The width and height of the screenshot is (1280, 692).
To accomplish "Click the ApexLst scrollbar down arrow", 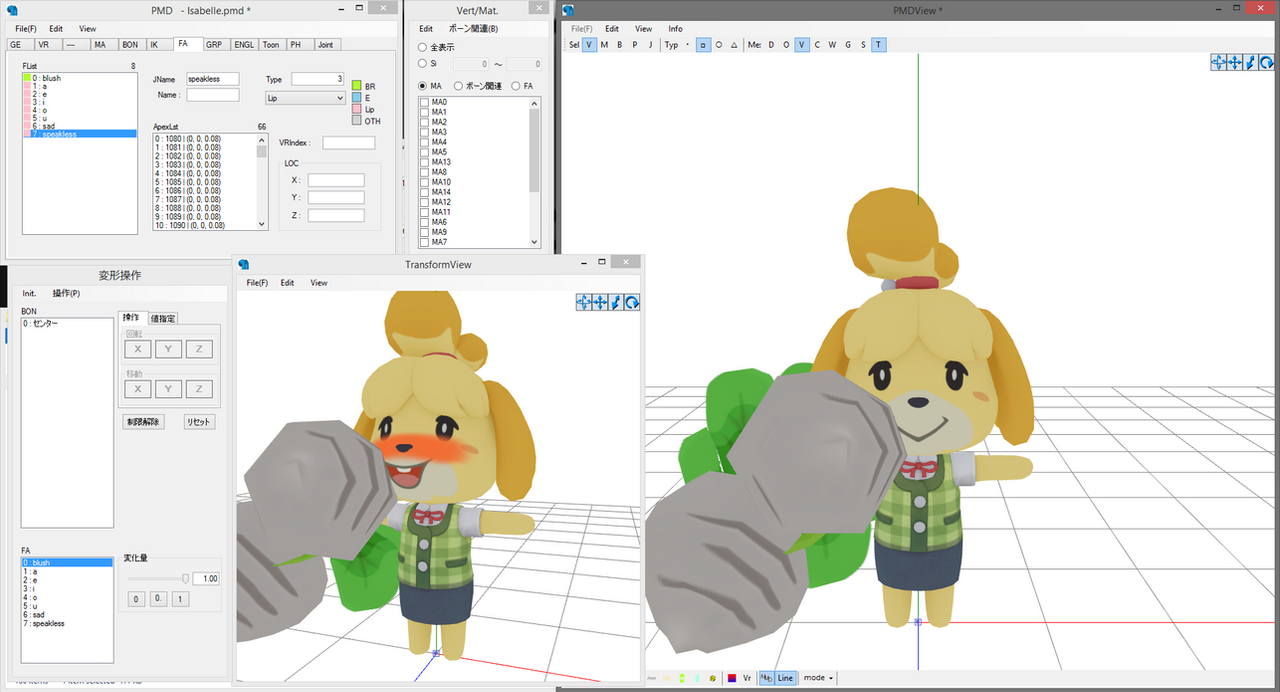I will coord(262,225).
